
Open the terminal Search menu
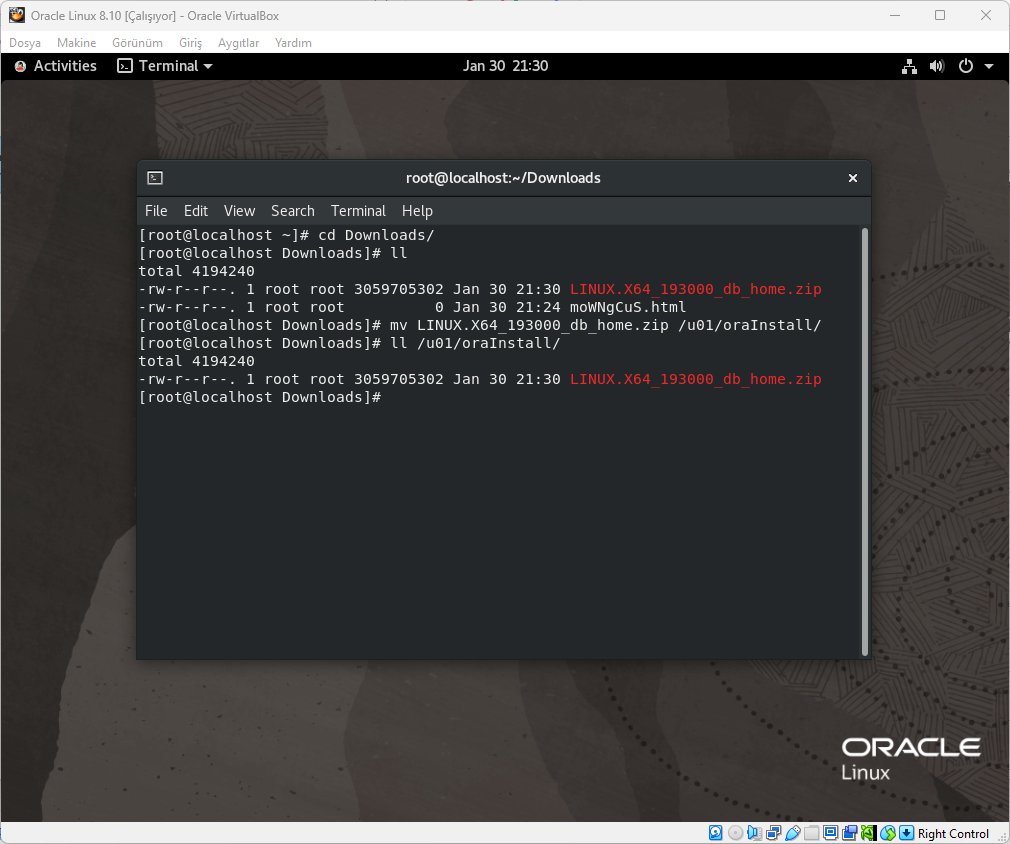click(292, 211)
